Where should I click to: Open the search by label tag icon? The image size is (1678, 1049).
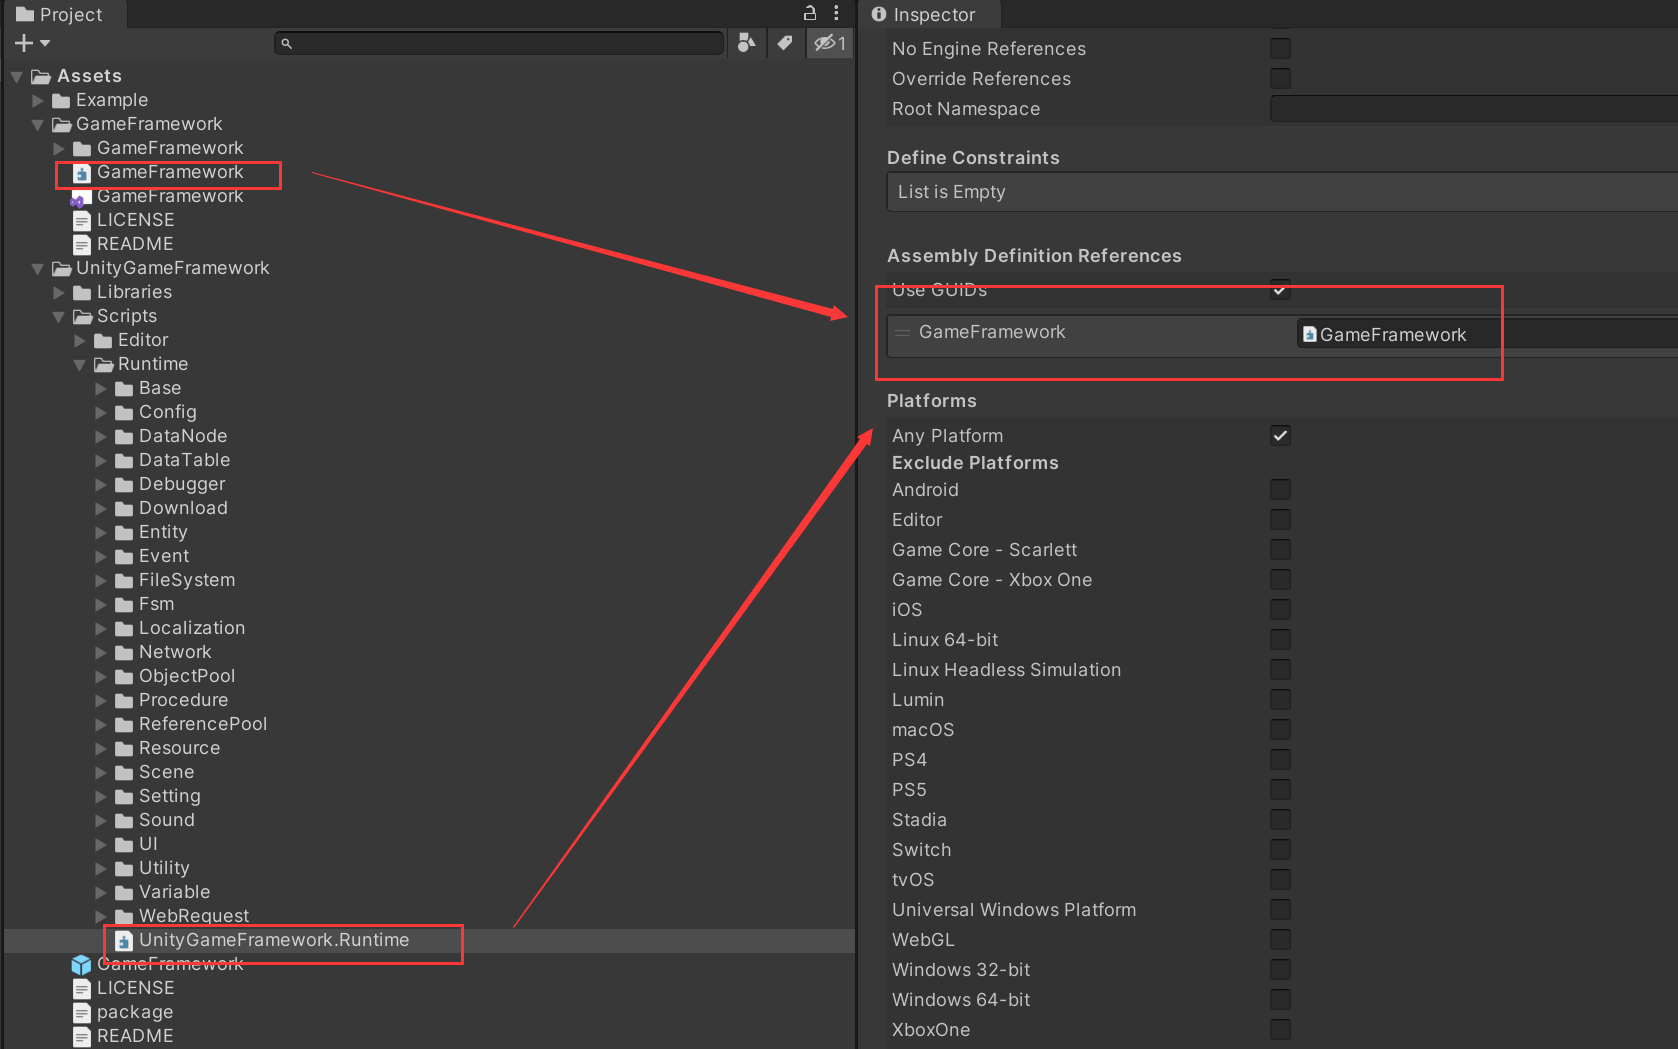pyautogui.click(x=785, y=43)
